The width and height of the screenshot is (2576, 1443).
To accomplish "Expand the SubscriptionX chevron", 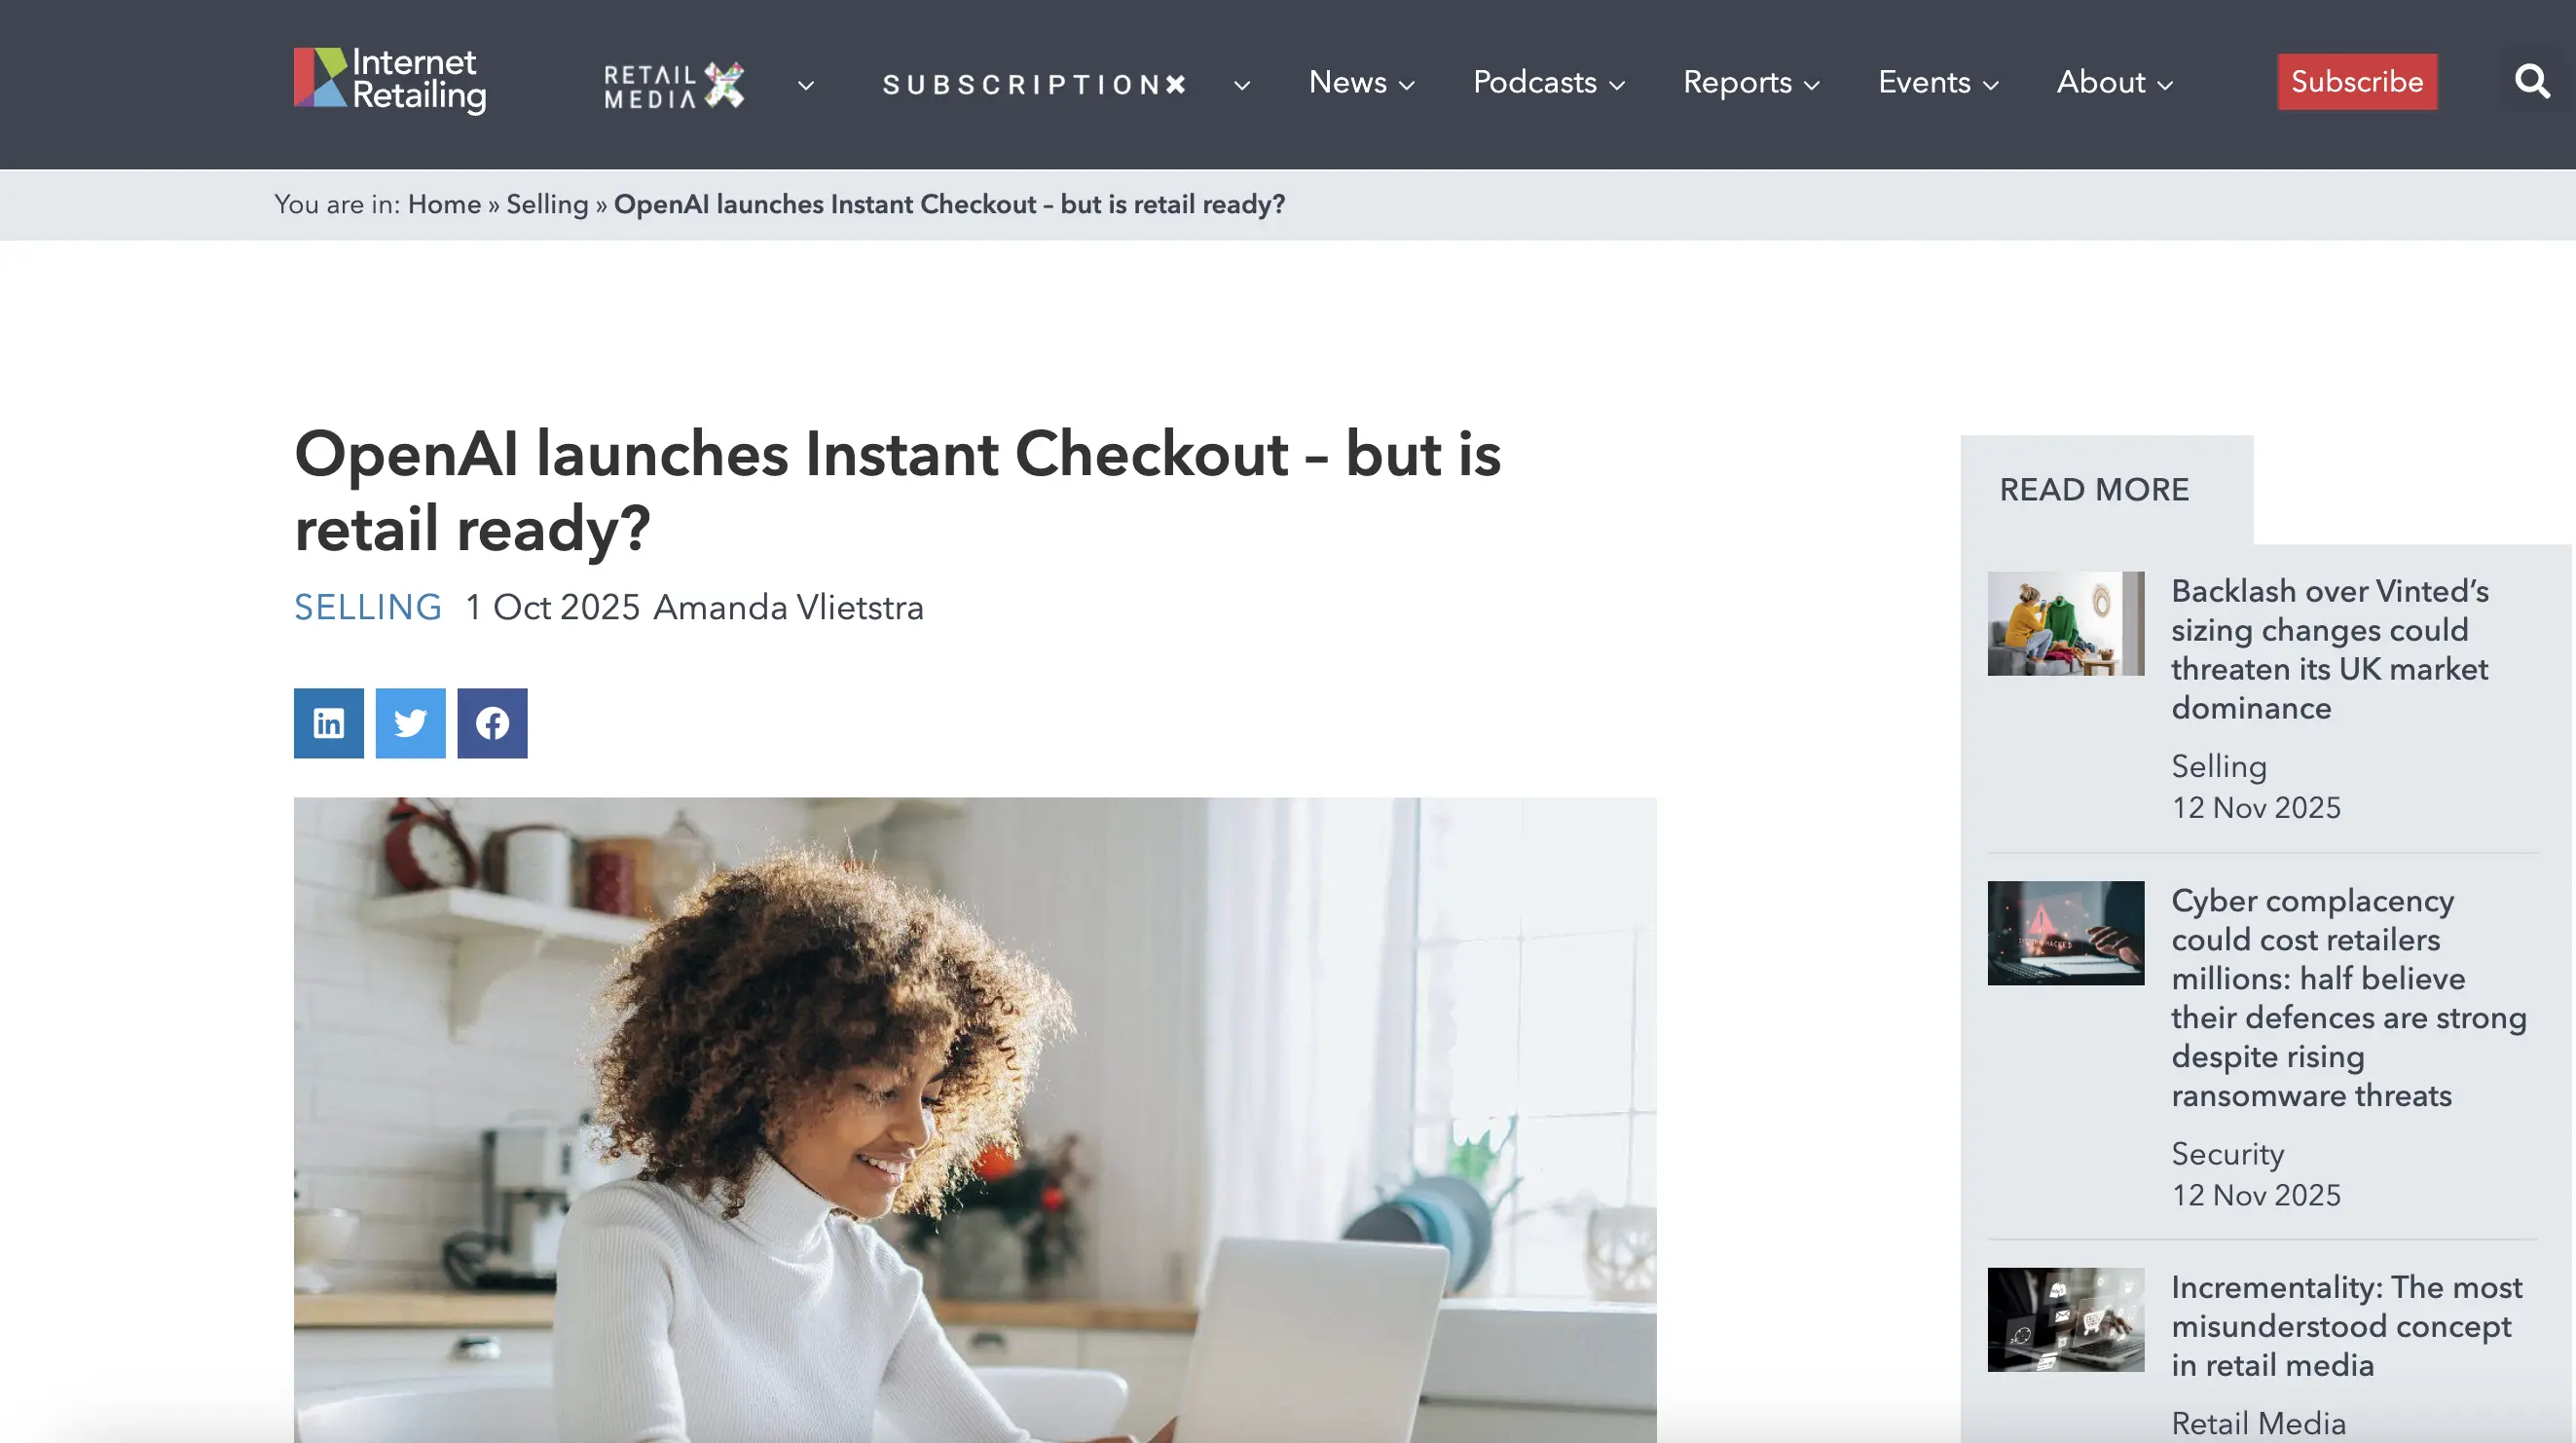I will tap(1242, 86).
